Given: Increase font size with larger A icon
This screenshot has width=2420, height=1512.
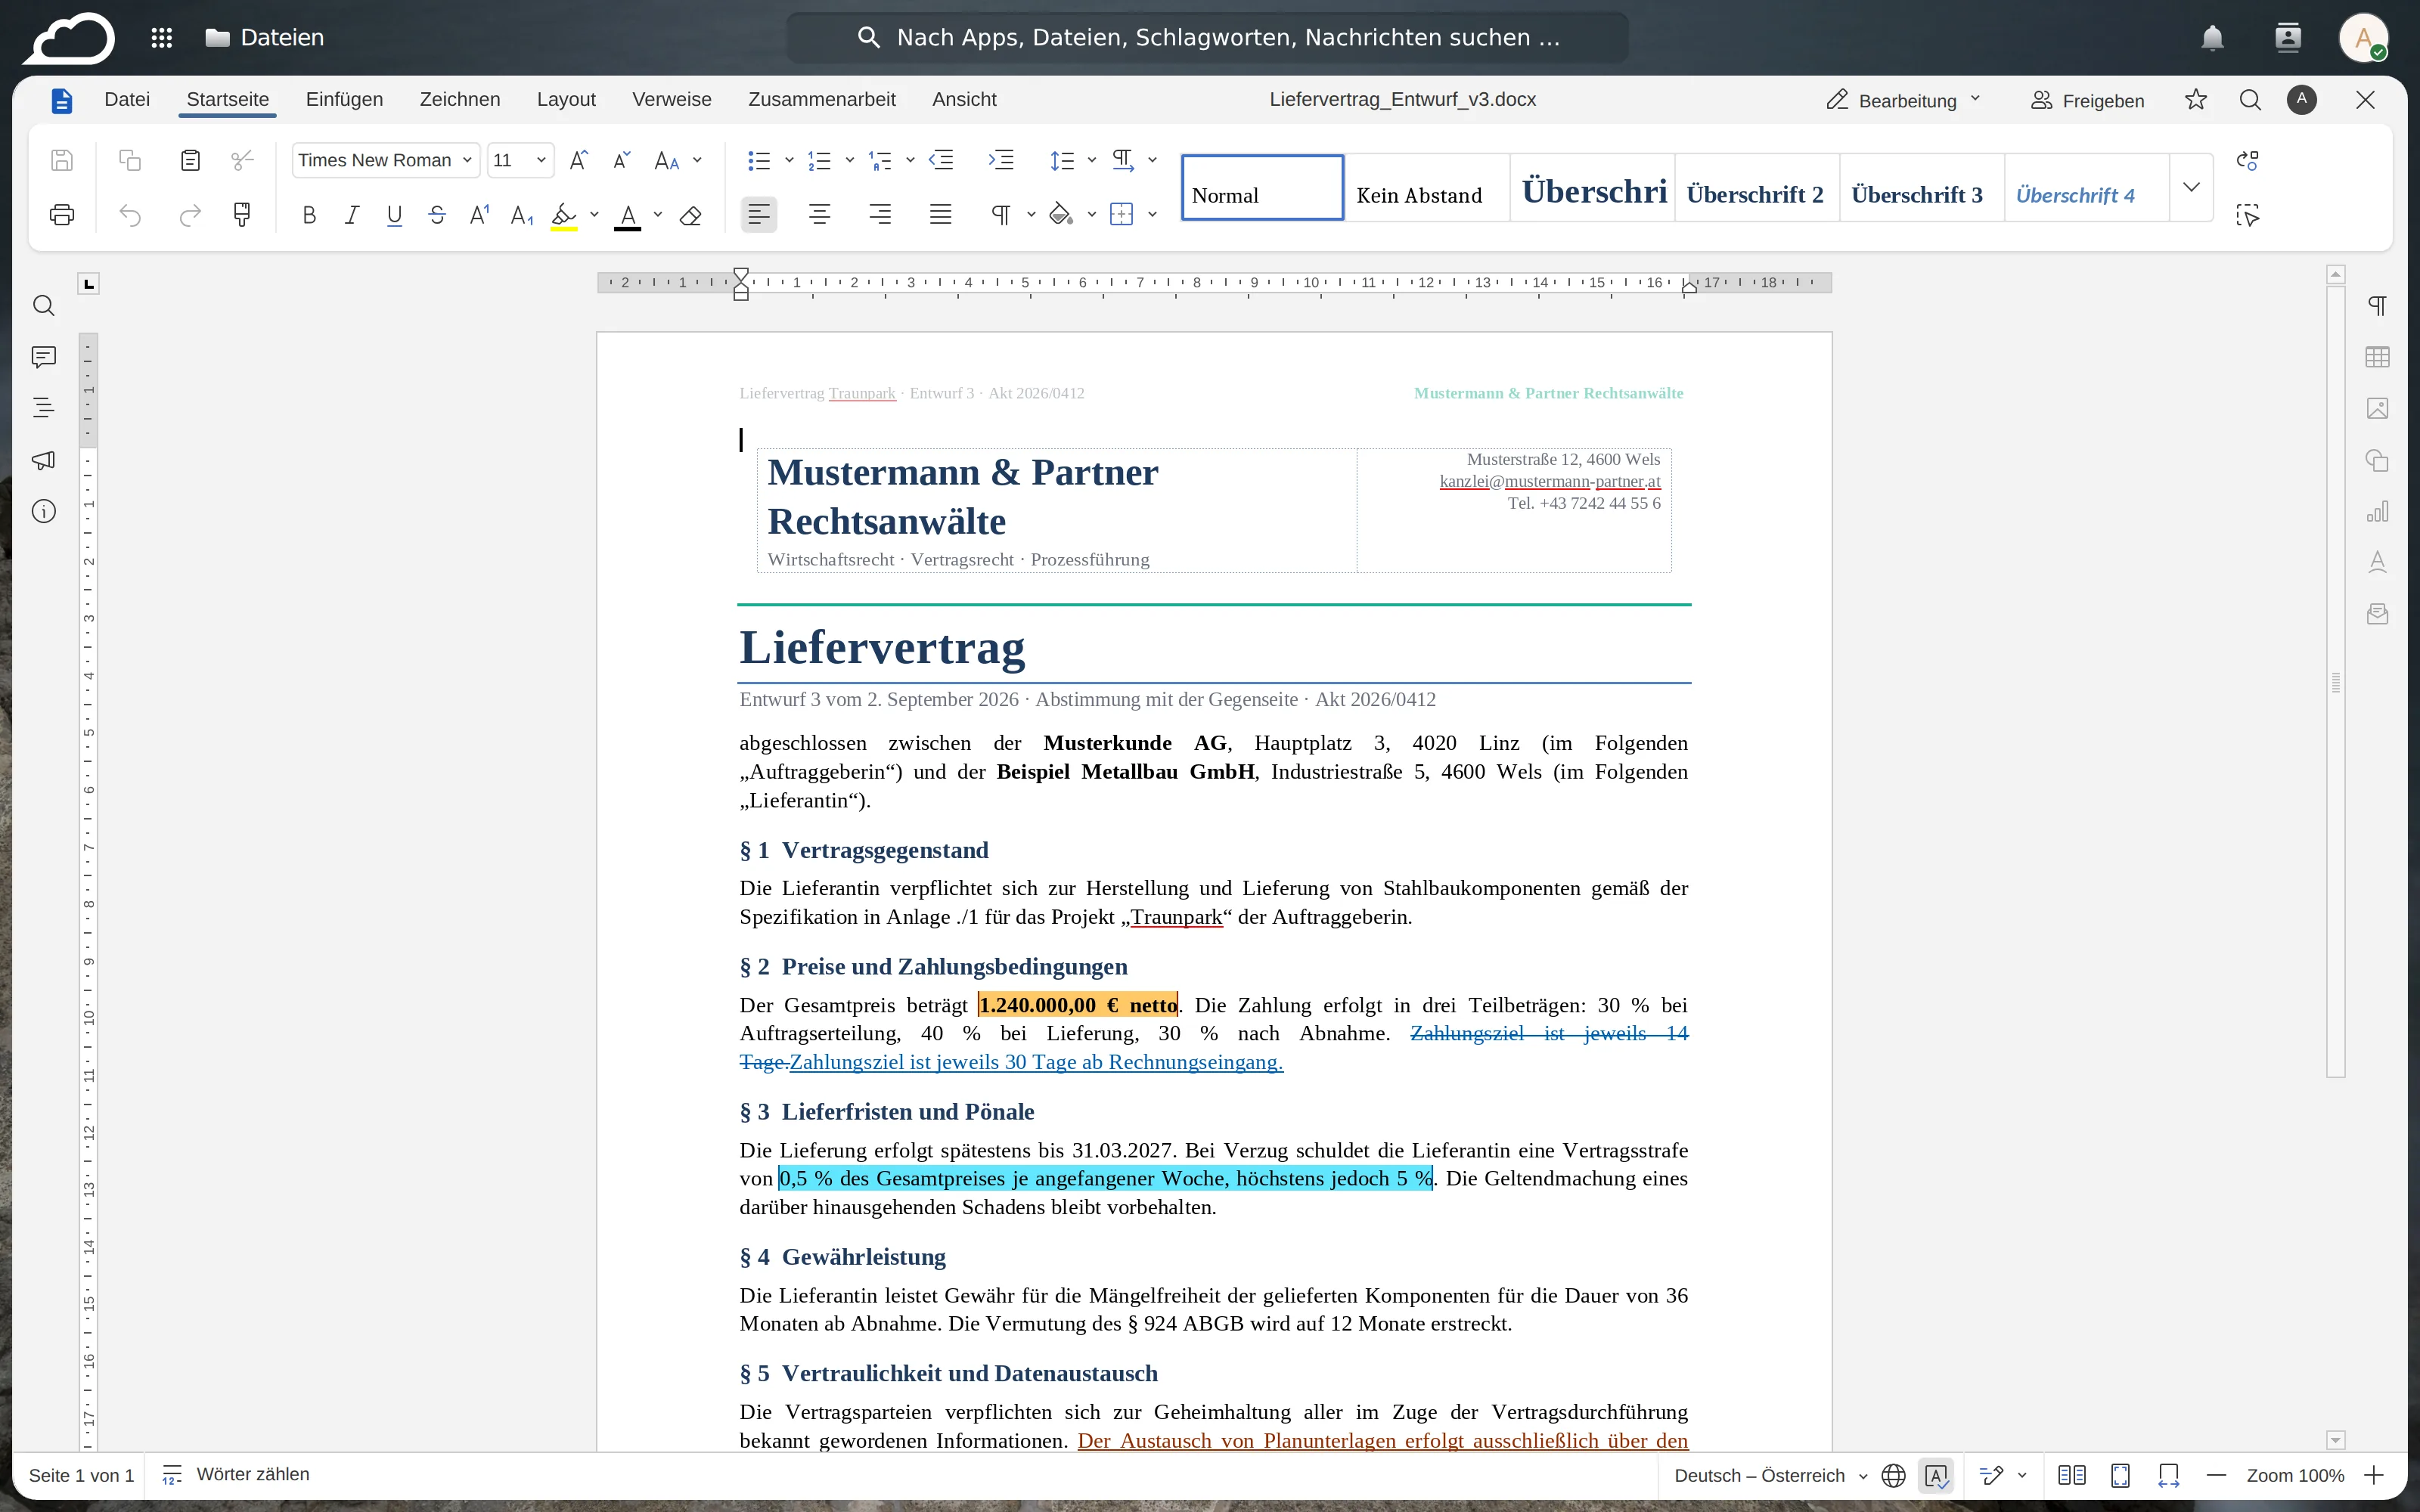Looking at the screenshot, I should [x=578, y=160].
